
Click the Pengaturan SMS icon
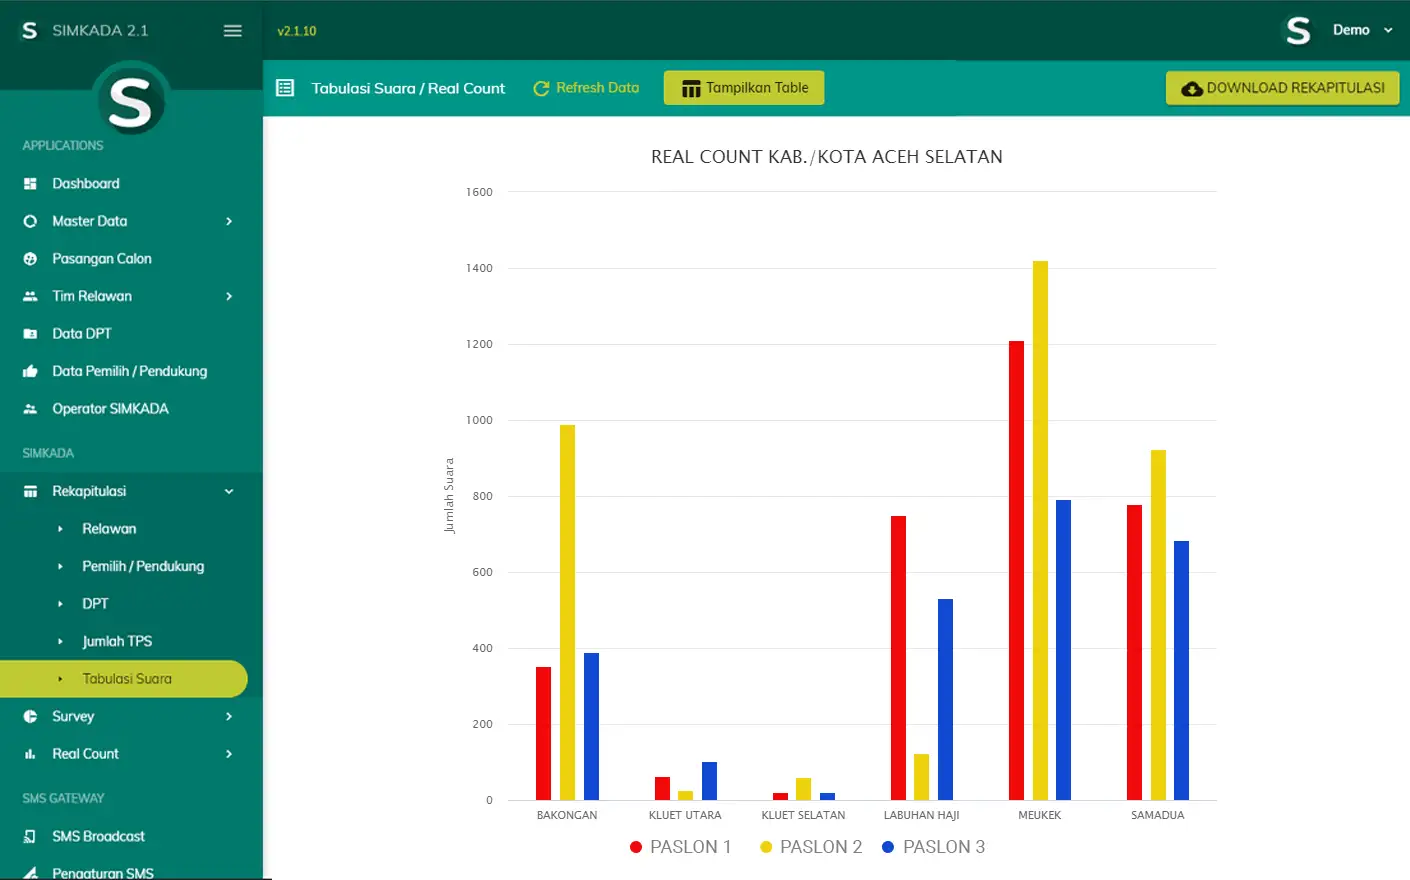[x=30, y=873]
